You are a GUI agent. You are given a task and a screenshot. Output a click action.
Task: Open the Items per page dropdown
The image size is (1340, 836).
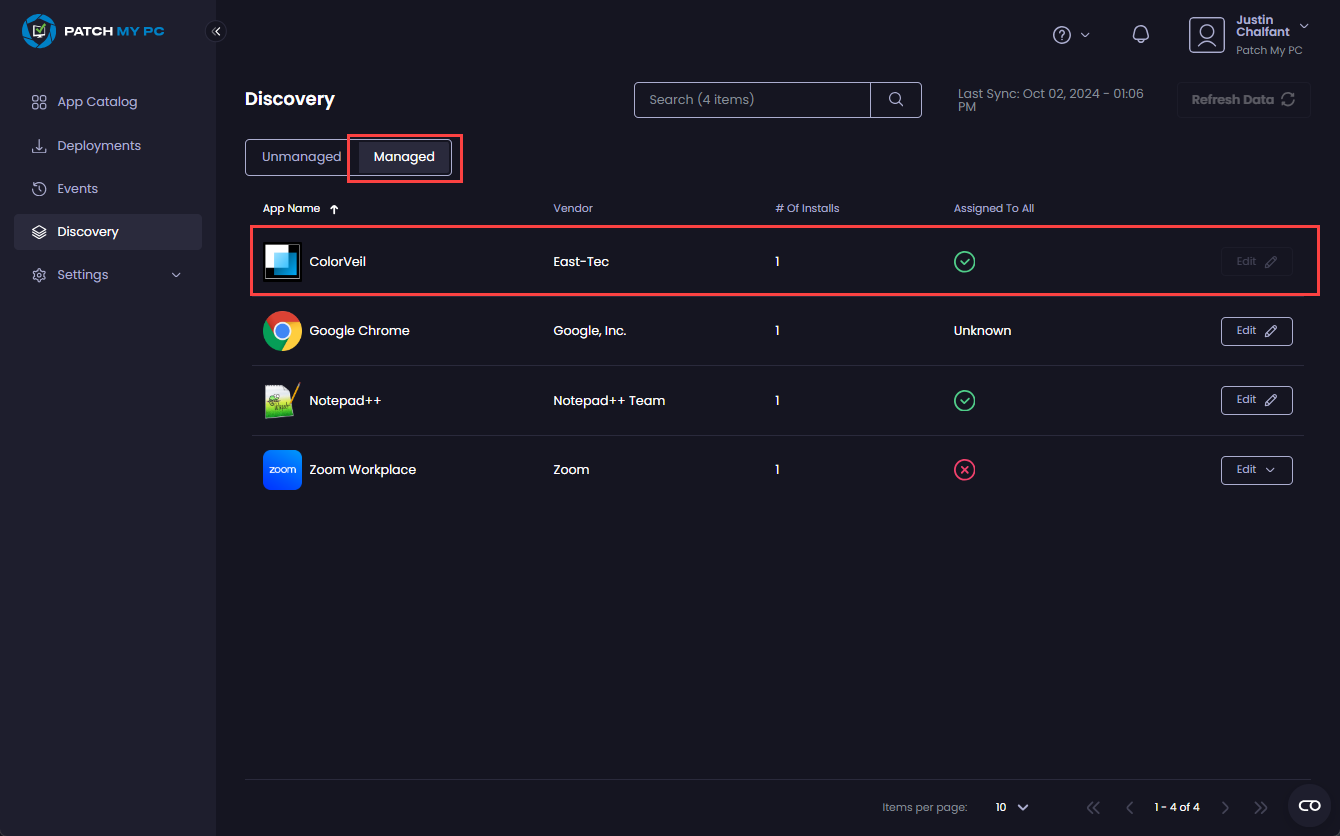[1011, 807]
